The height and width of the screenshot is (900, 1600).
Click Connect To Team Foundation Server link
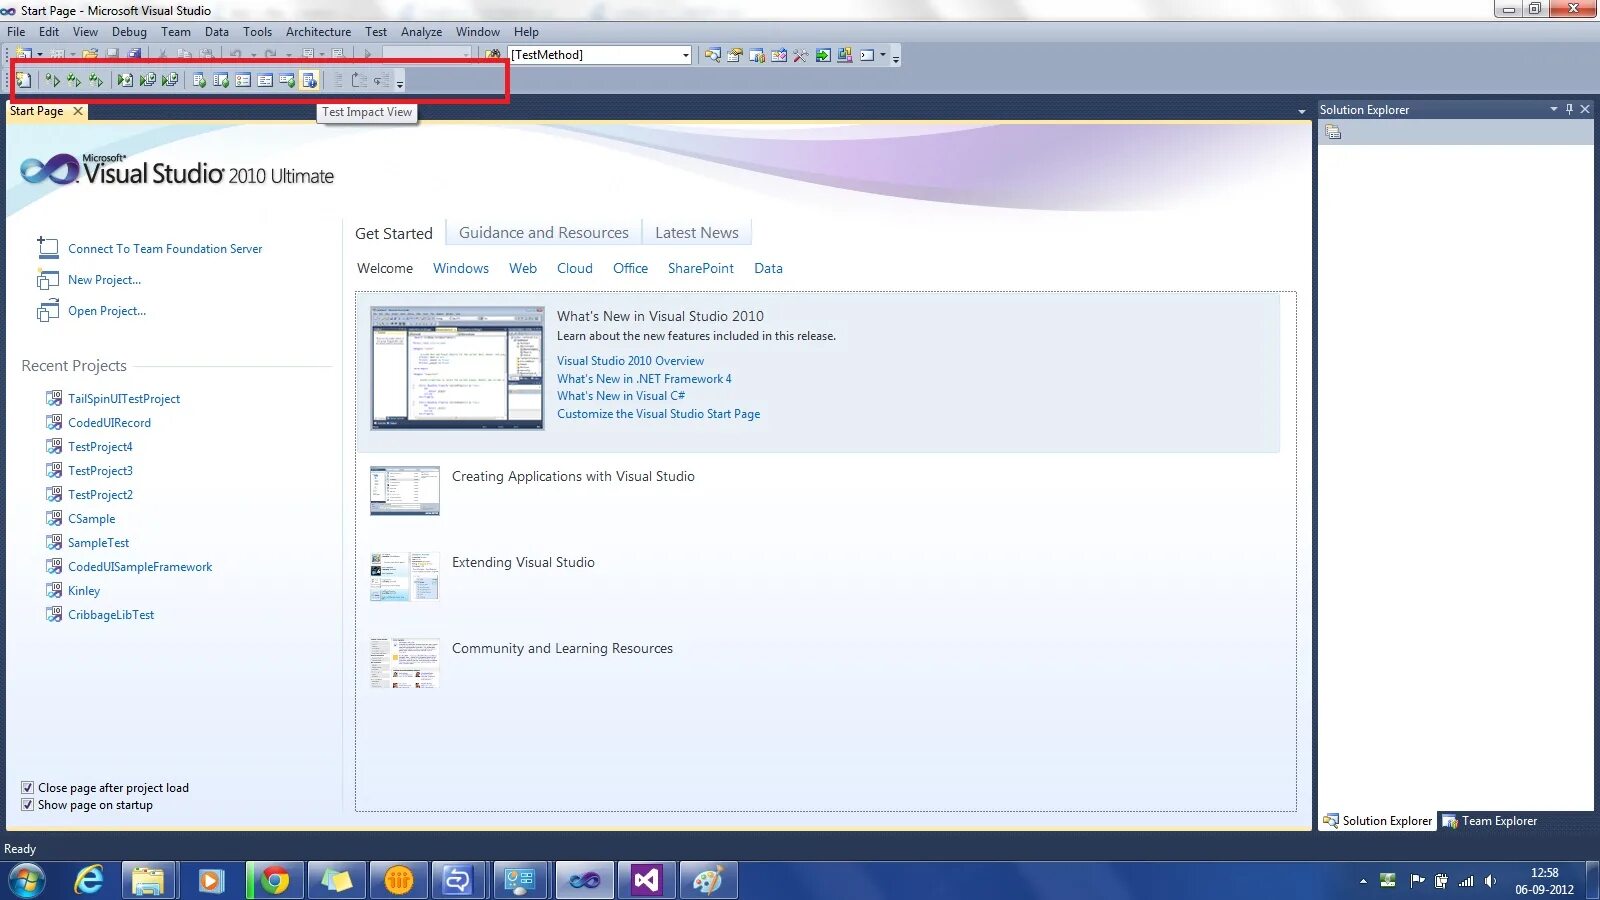point(165,249)
